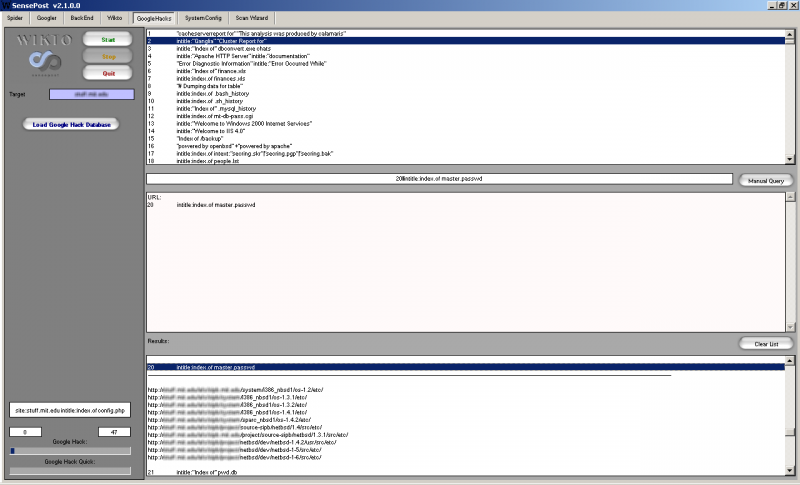Select the Wikto tab
800x485 pixels.
(x=115, y=18)
